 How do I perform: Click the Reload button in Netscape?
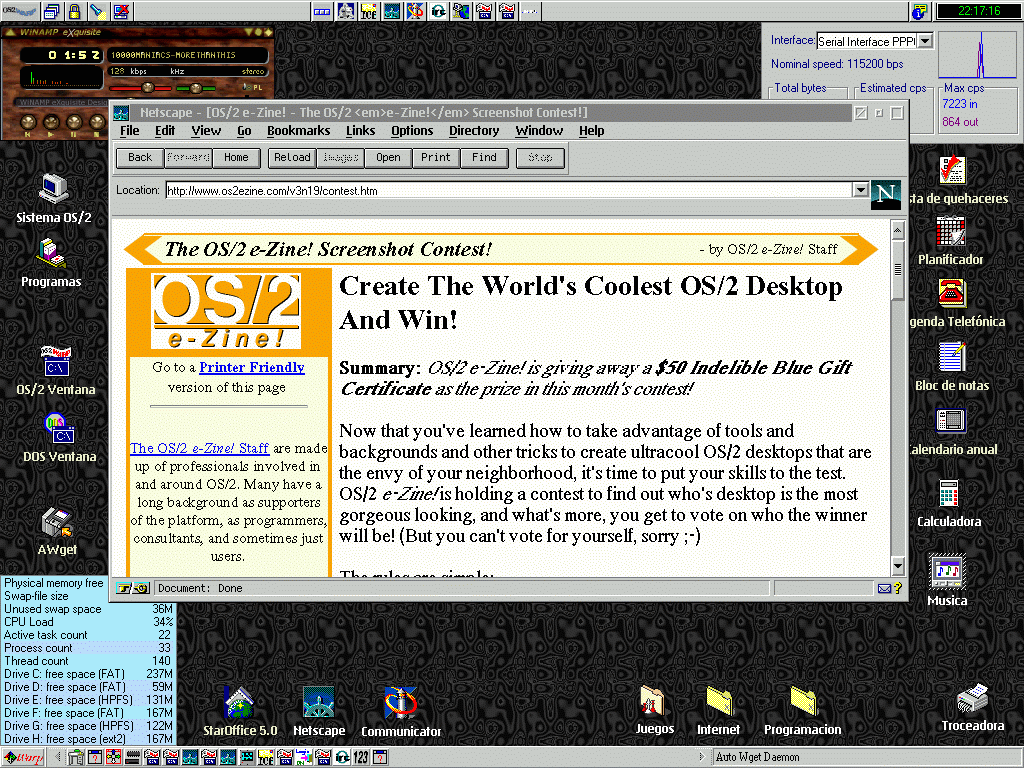pyautogui.click(x=292, y=157)
